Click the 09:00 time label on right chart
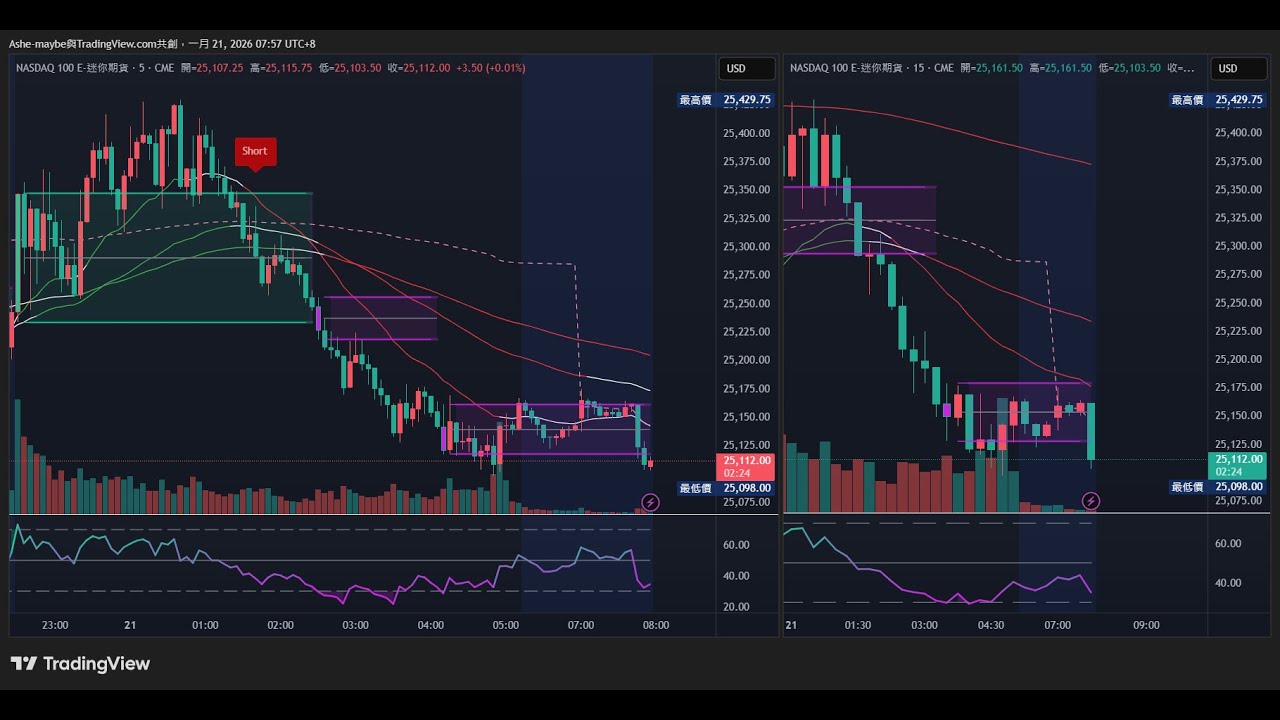Image resolution: width=1280 pixels, height=720 pixels. tap(1146, 625)
